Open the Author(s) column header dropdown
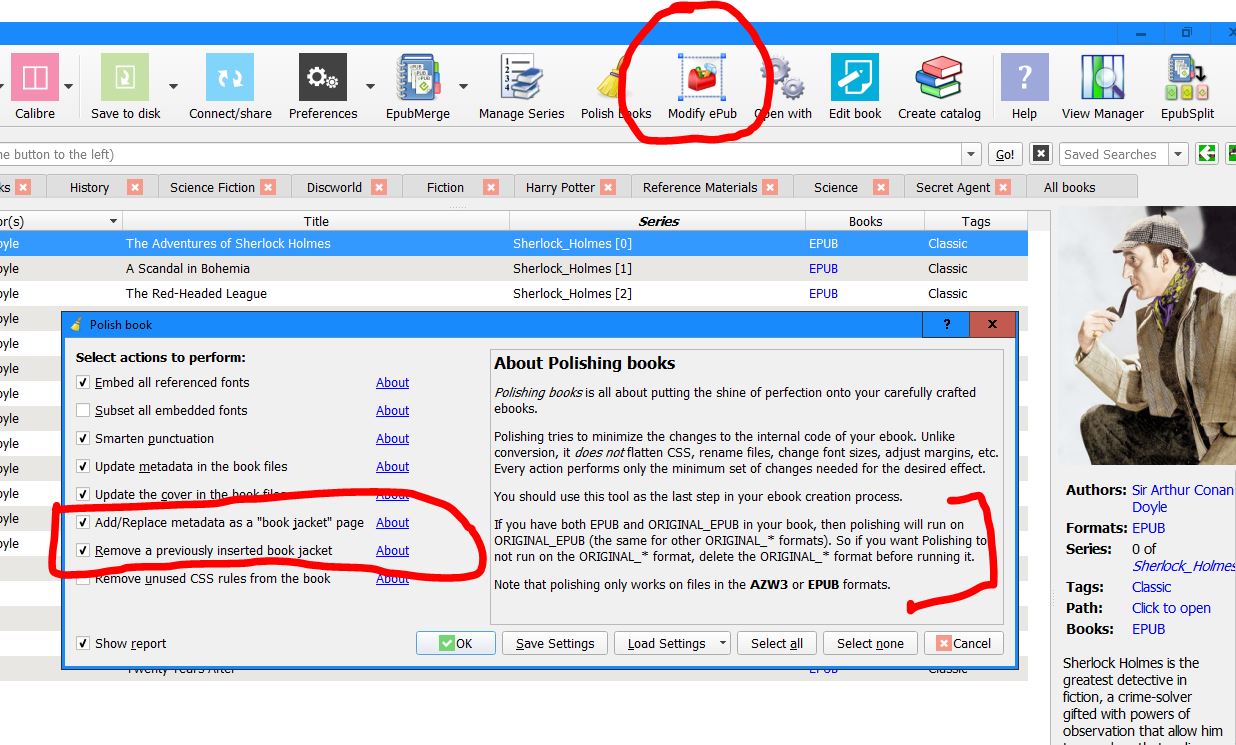Screen dimensions: 1236x745 click(x=113, y=221)
